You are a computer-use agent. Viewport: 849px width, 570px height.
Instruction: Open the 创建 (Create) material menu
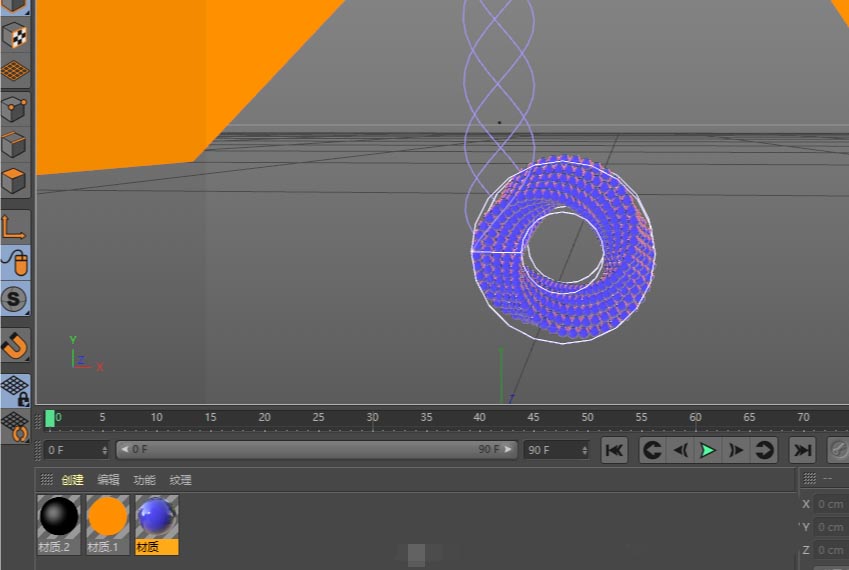coord(72,480)
